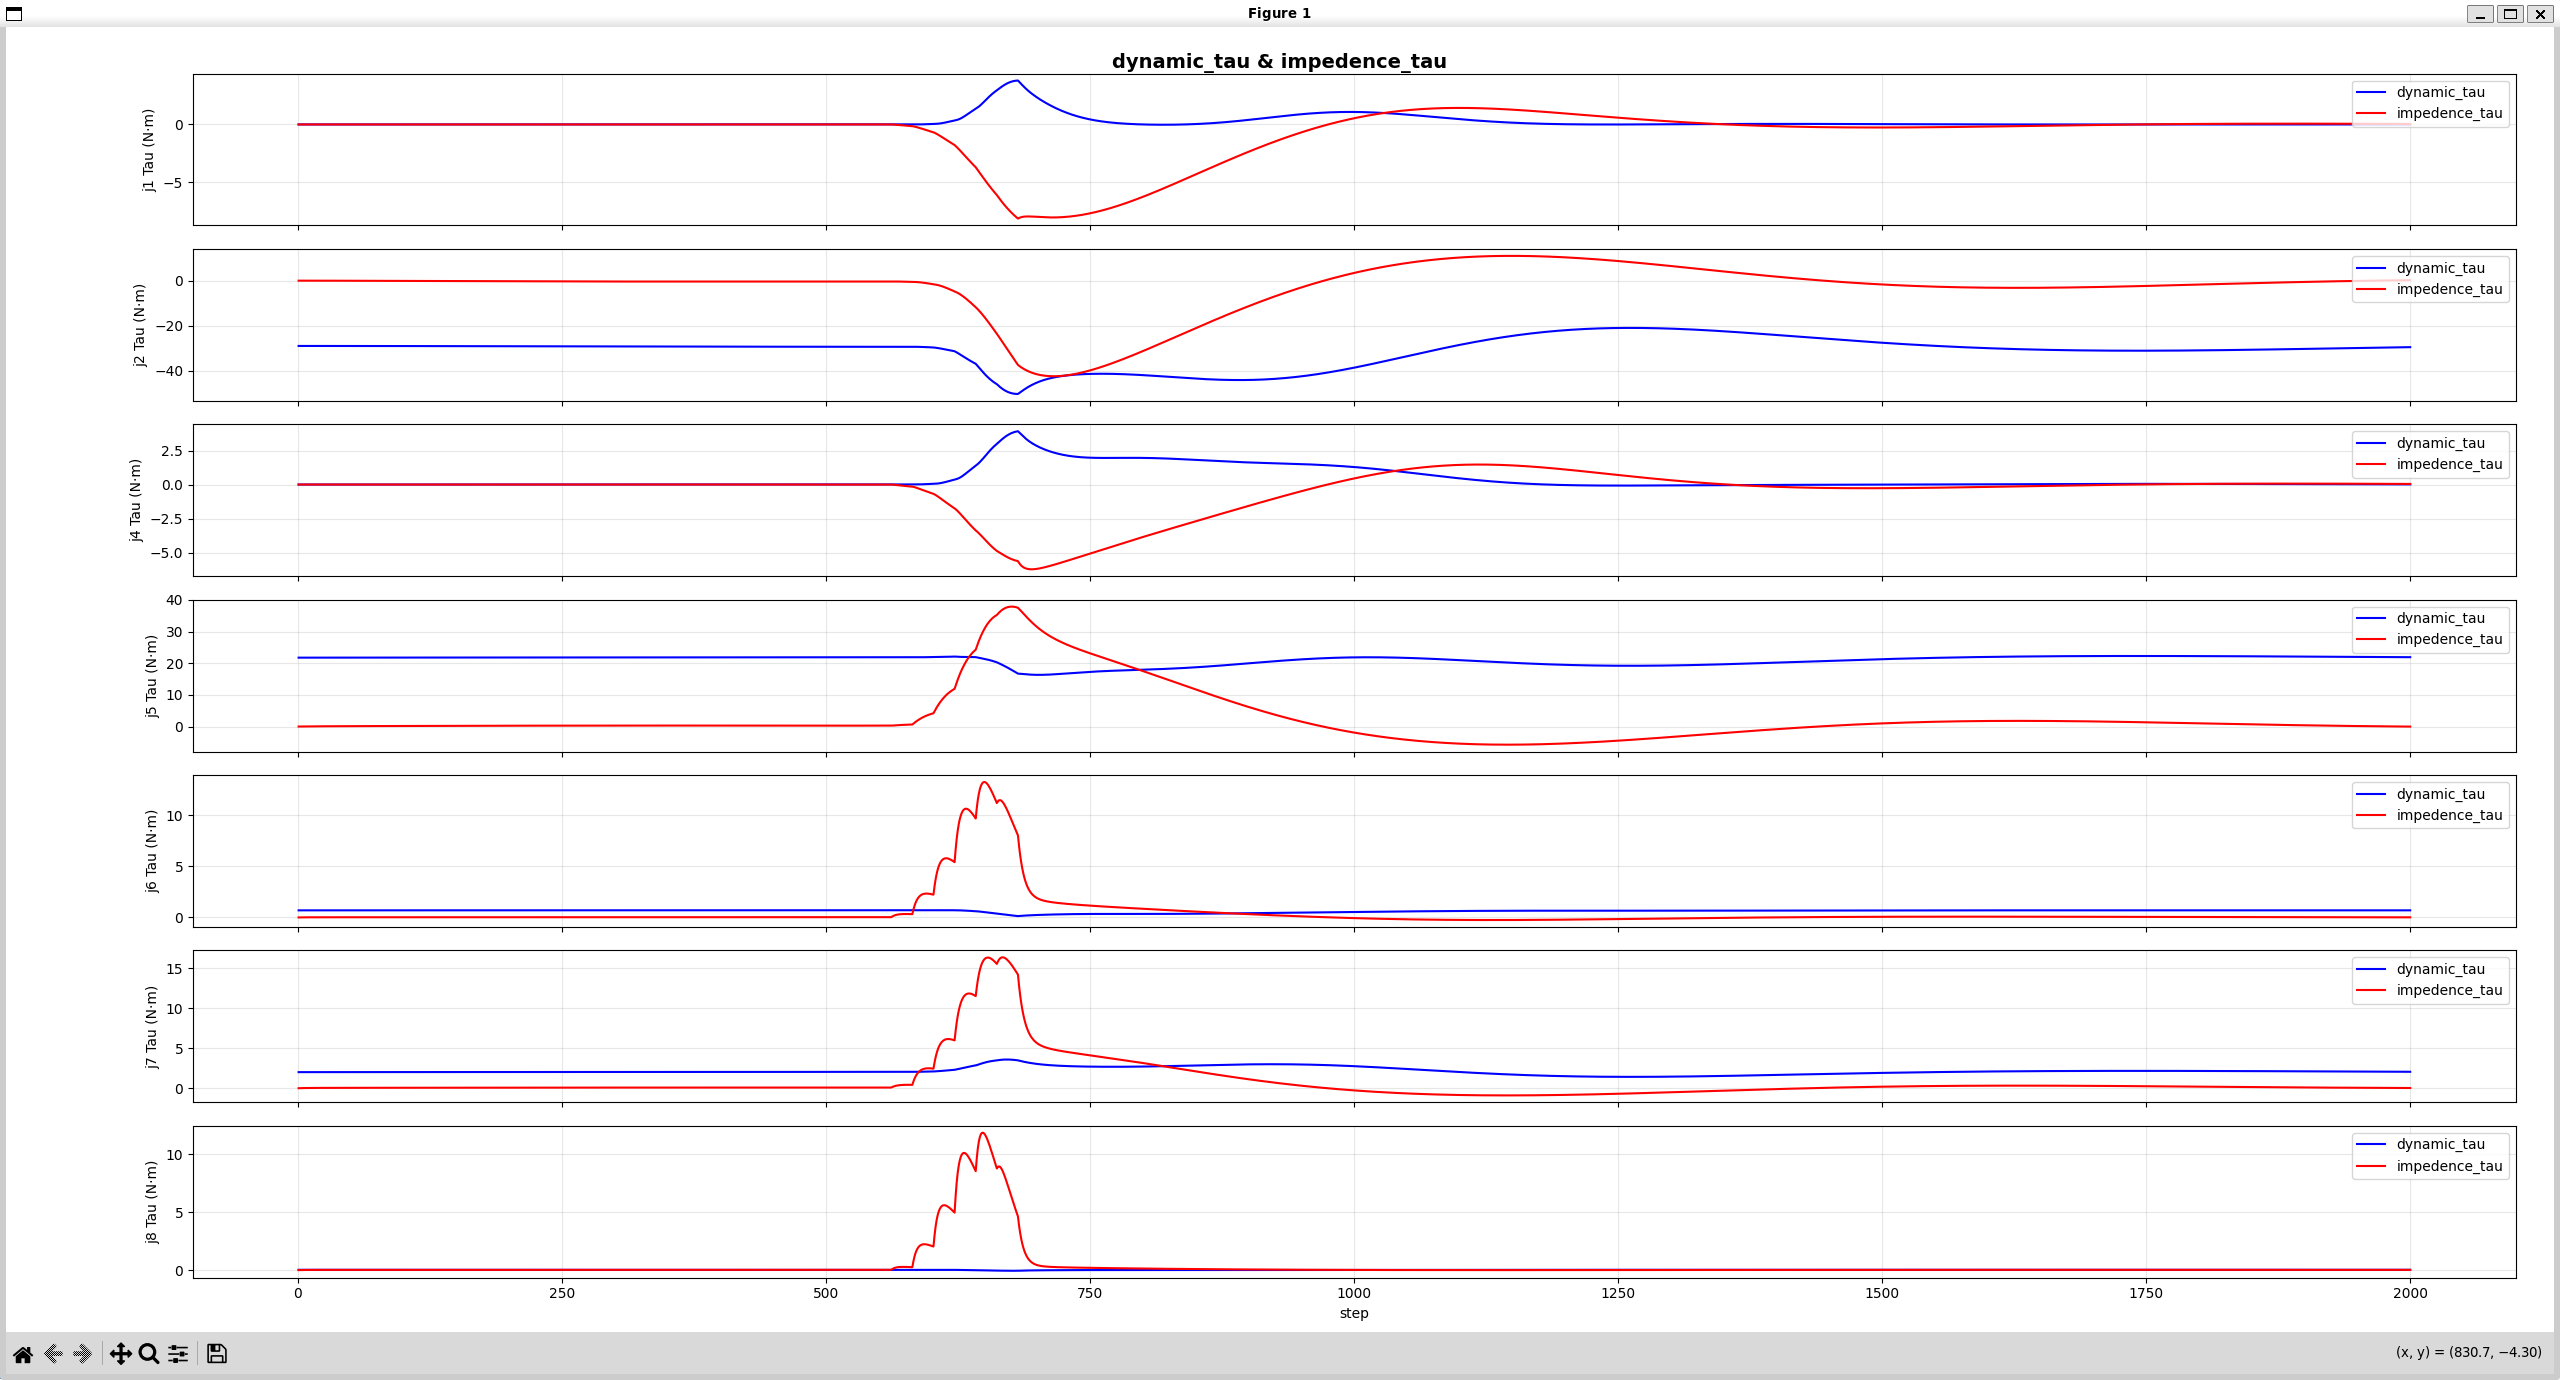Screen dimensions: 2560x1380
Task: Click the red legend line in j8 plot
Action: [2371, 1166]
